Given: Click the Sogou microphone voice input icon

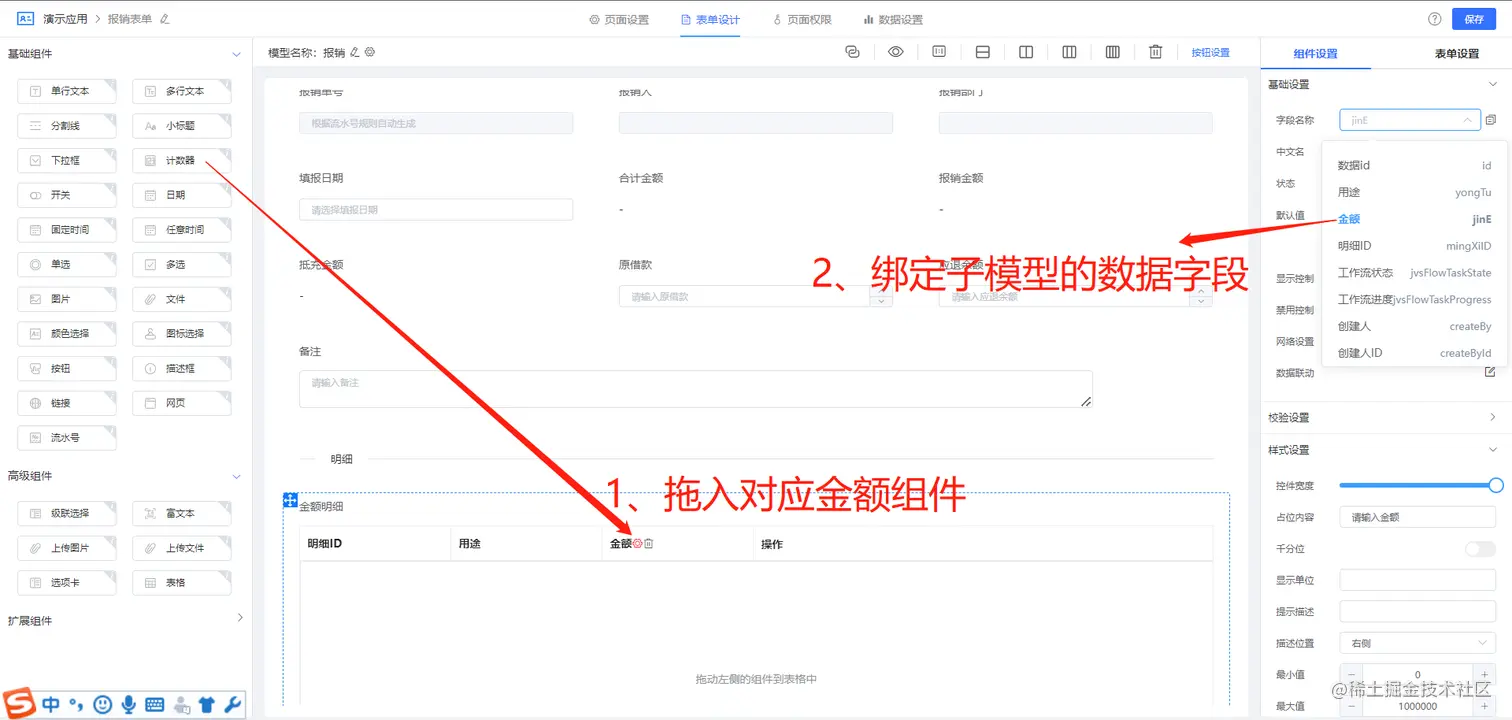Looking at the screenshot, I should [128, 705].
